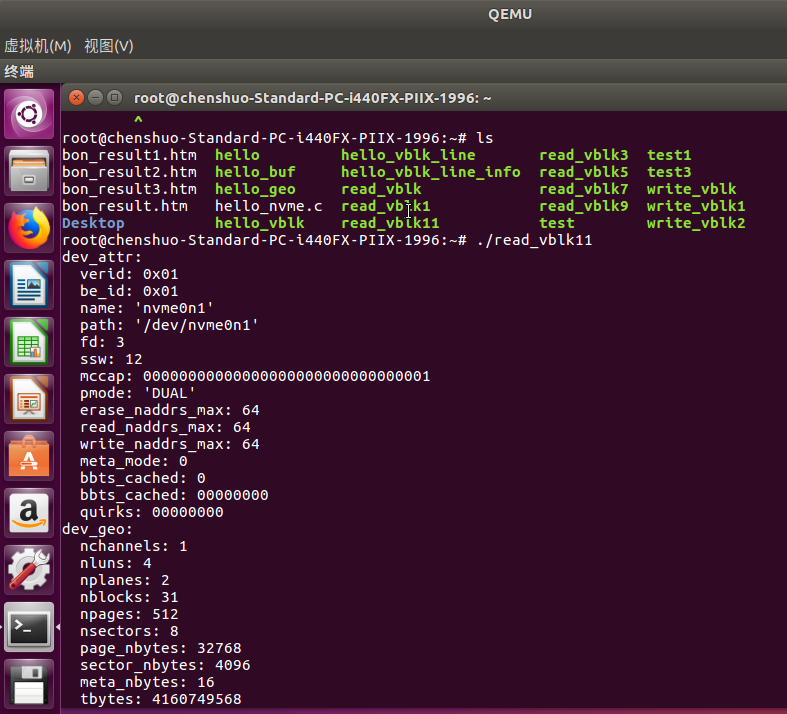Click the terminal window title text
The width and height of the screenshot is (787, 714).
[x=313, y=98]
